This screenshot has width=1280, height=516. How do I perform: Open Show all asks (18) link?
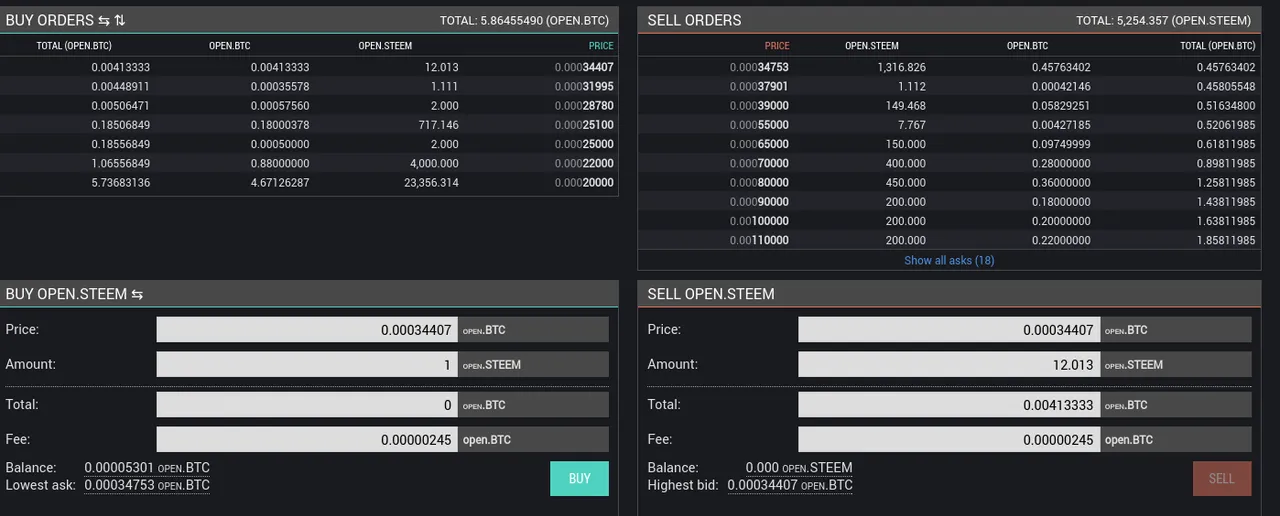point(949,260)
